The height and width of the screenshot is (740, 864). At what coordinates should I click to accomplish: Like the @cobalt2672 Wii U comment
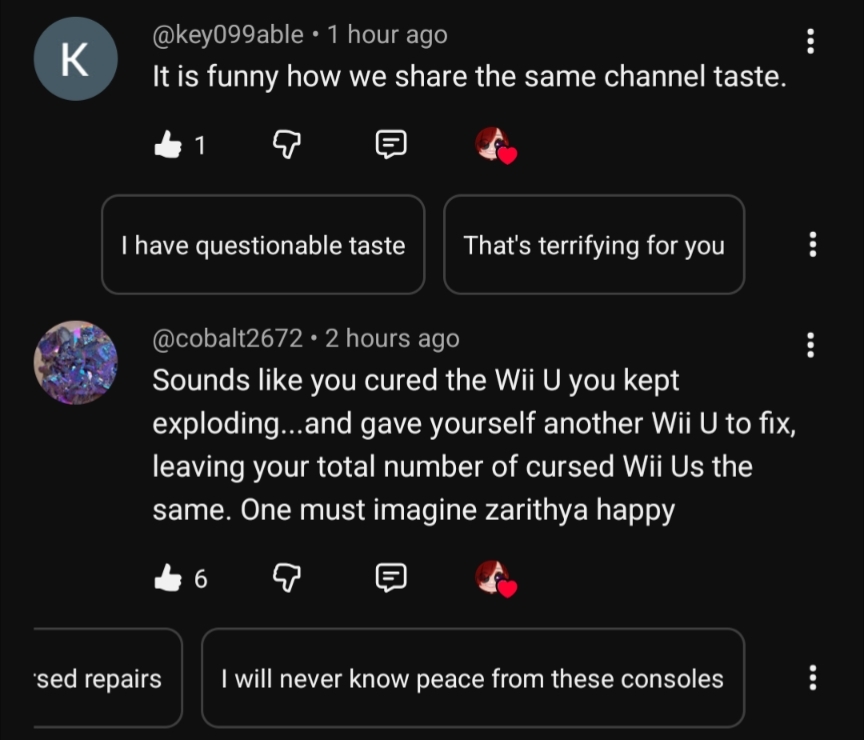[166, 577]
